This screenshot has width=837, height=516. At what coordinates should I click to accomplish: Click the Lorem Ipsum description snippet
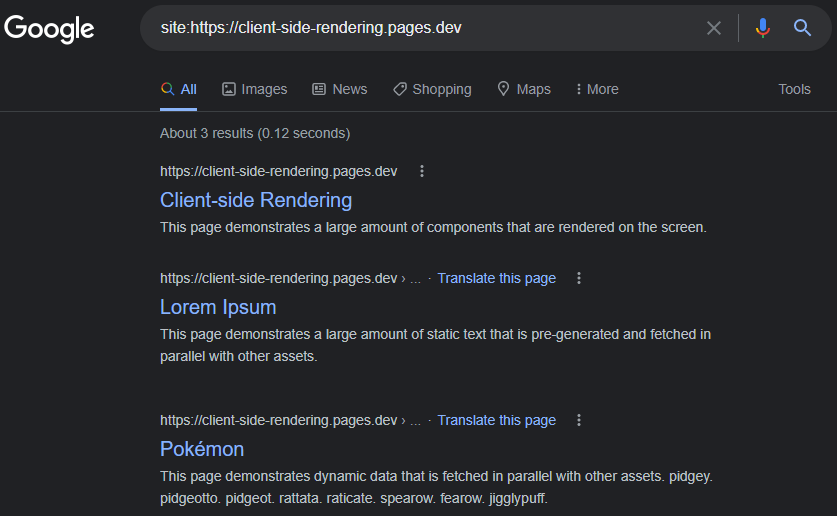point(436,345)
